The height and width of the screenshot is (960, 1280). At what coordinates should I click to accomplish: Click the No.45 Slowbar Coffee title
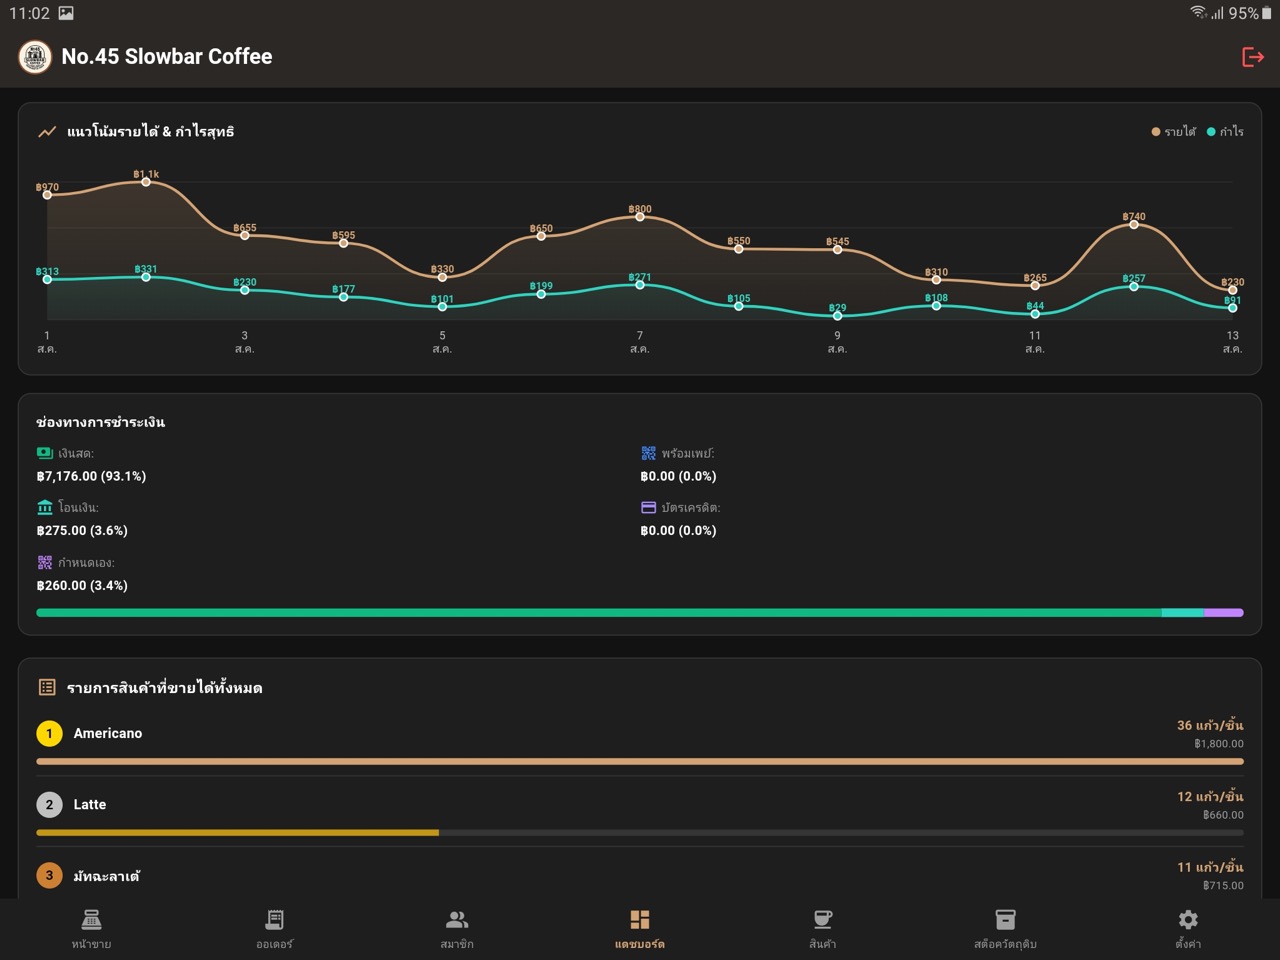tap(167, 57)
